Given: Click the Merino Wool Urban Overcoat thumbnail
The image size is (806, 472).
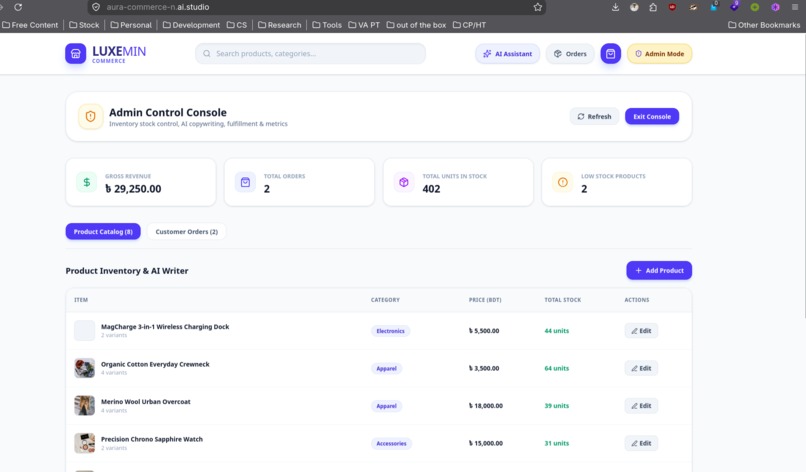Looking at the screenshot, I should coord(84,406).
